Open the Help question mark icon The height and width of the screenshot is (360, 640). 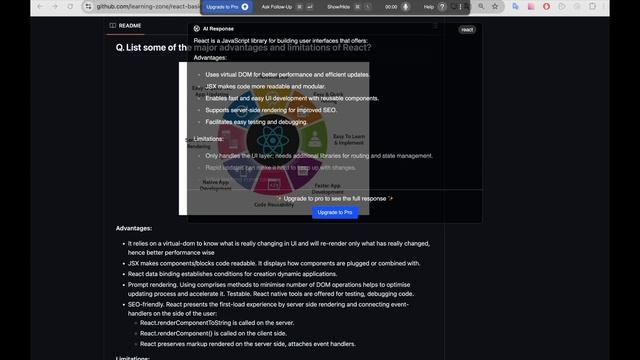tap(442, 7)
